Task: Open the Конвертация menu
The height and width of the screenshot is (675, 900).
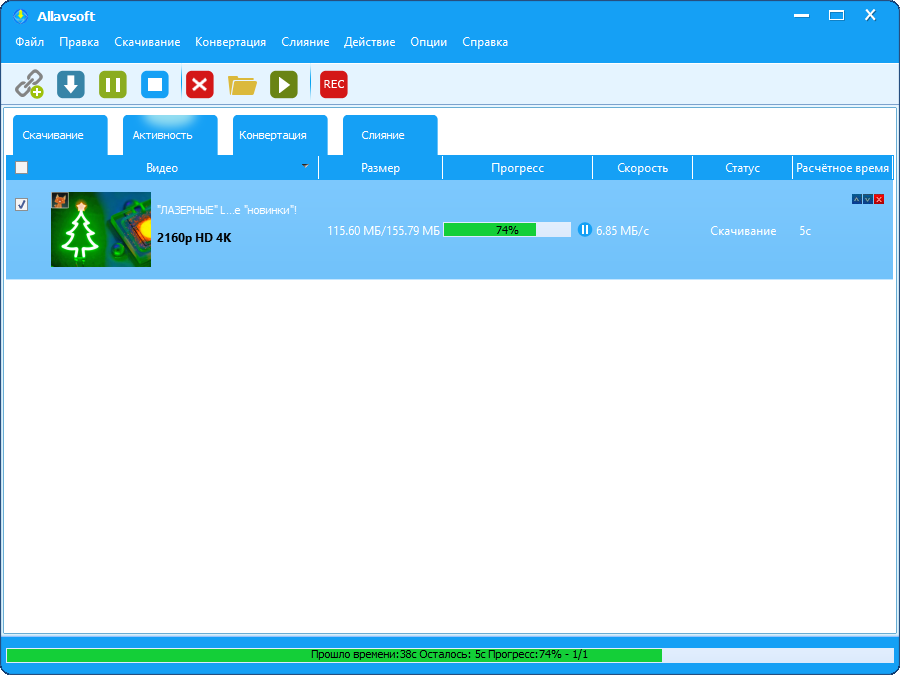Action: tap(230, 42)
